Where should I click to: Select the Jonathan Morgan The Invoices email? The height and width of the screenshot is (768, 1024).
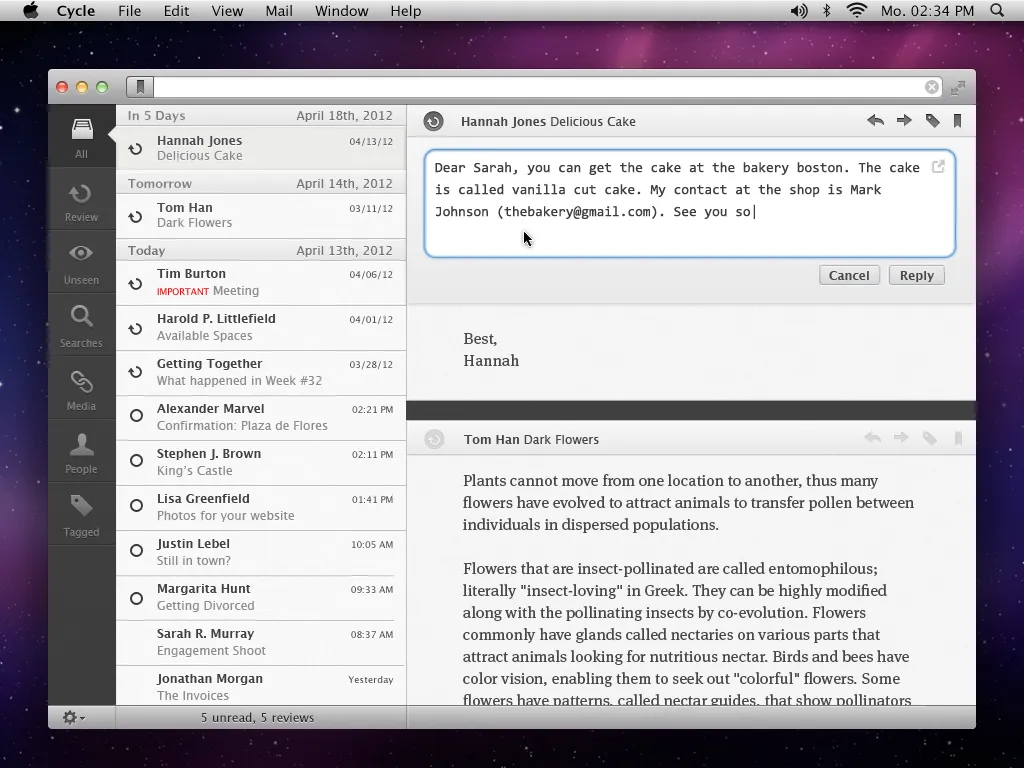[x=261, y=686]
